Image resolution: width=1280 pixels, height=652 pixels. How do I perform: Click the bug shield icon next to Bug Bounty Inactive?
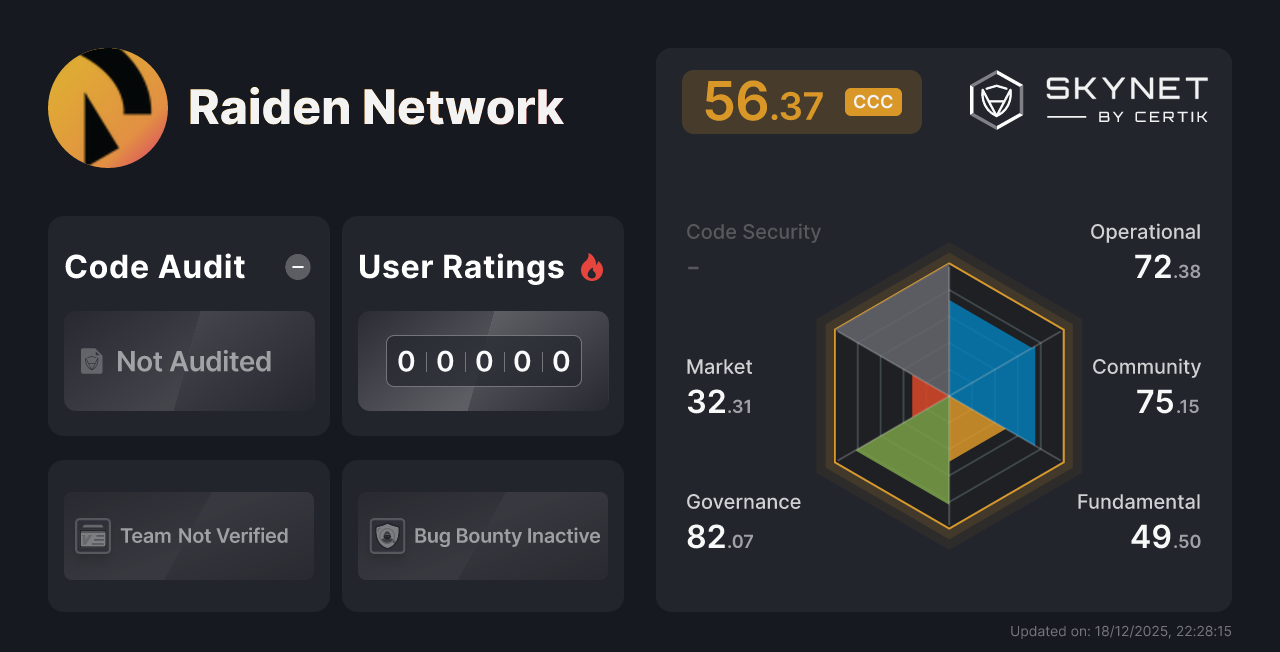388,536
